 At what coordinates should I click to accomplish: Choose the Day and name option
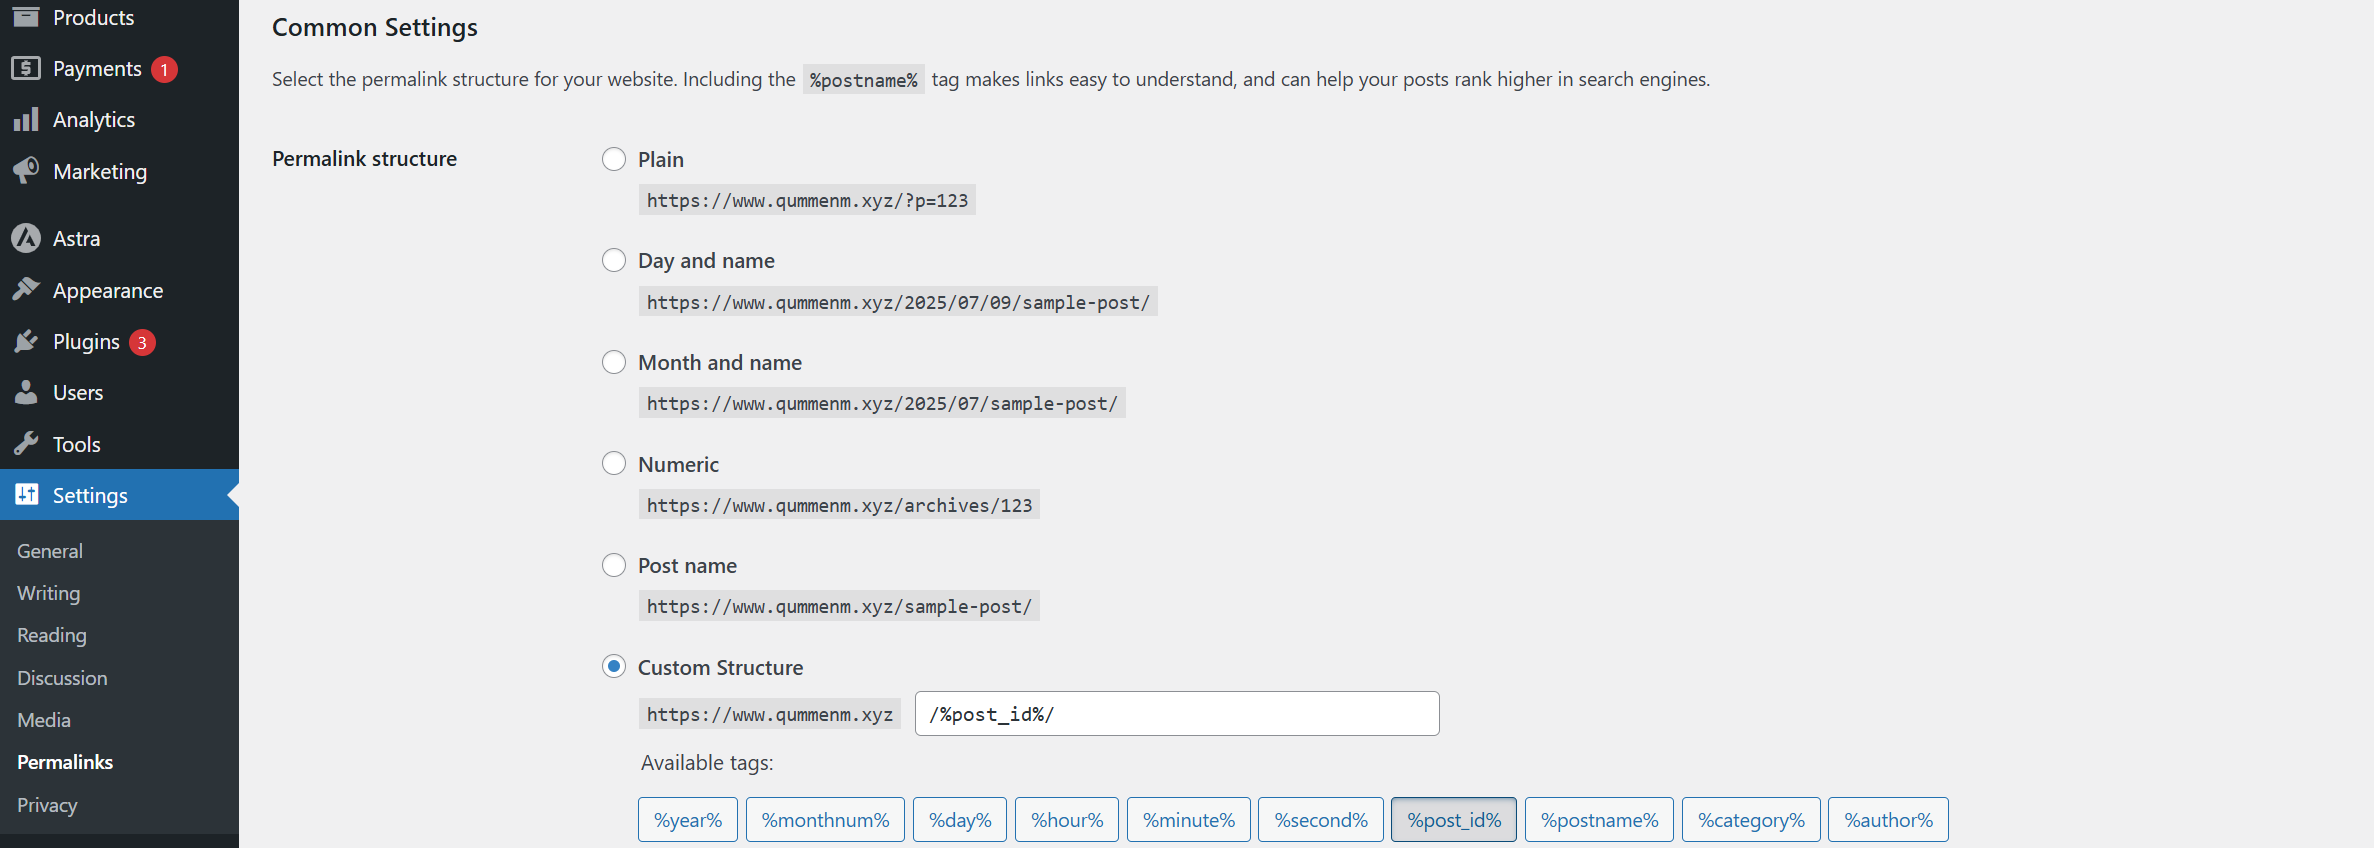[x=614, y=260]
